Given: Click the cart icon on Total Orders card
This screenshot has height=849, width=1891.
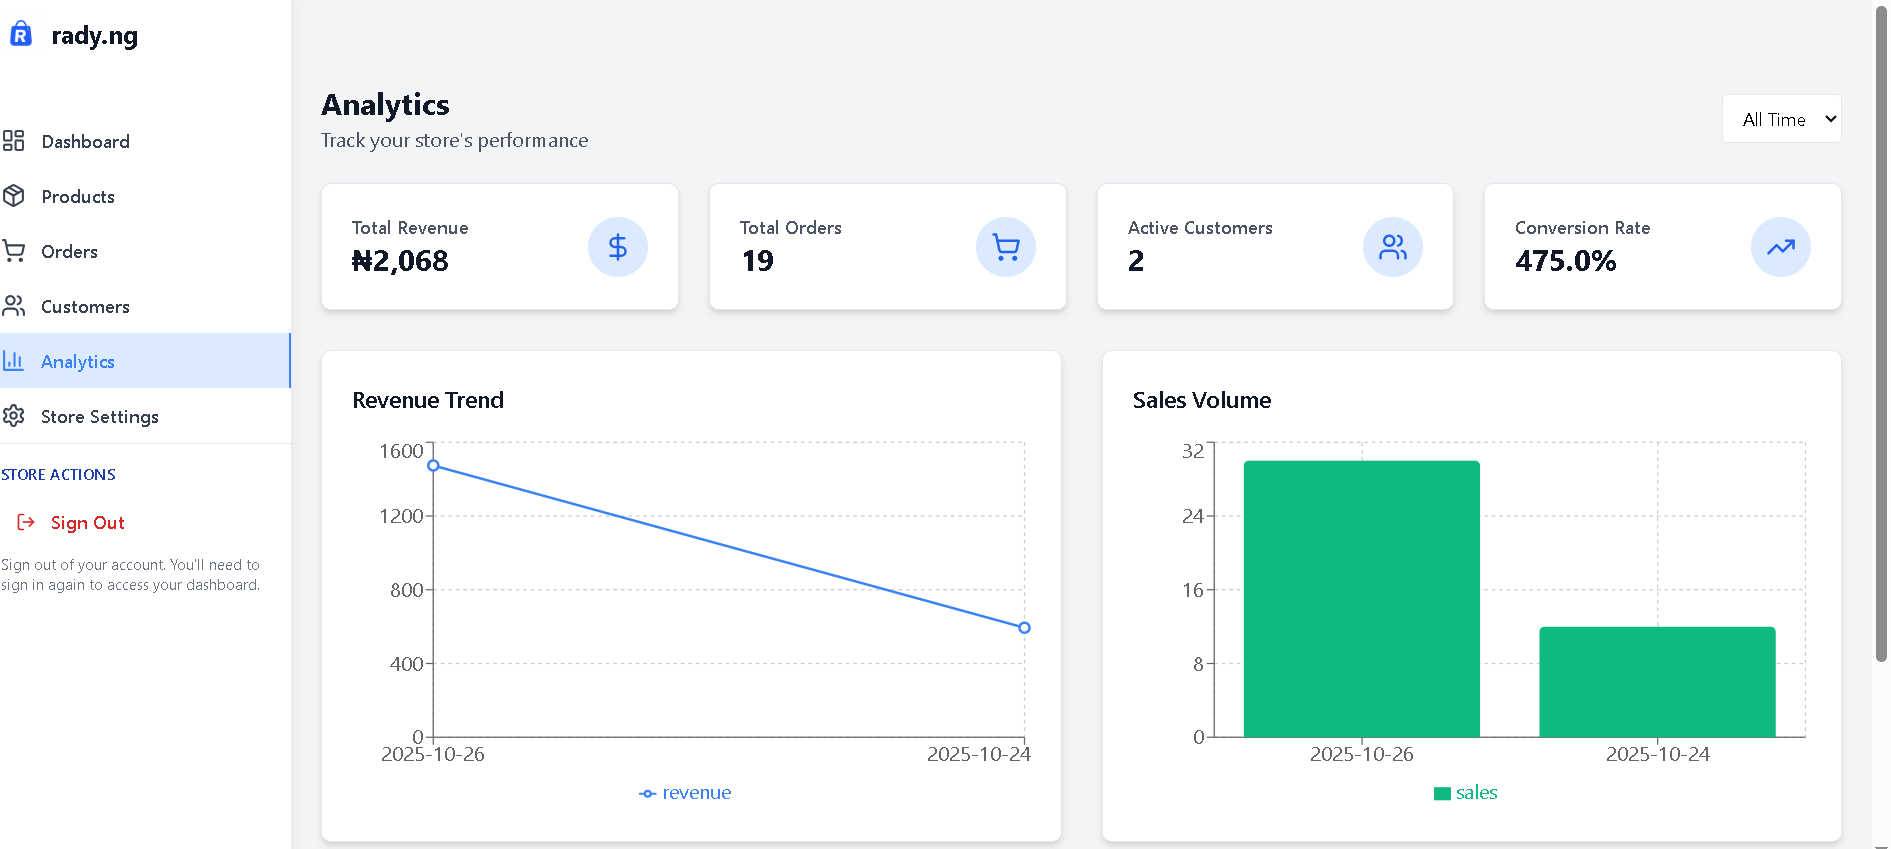Looking at the screenshot, I should click(x=1006, y=247).
